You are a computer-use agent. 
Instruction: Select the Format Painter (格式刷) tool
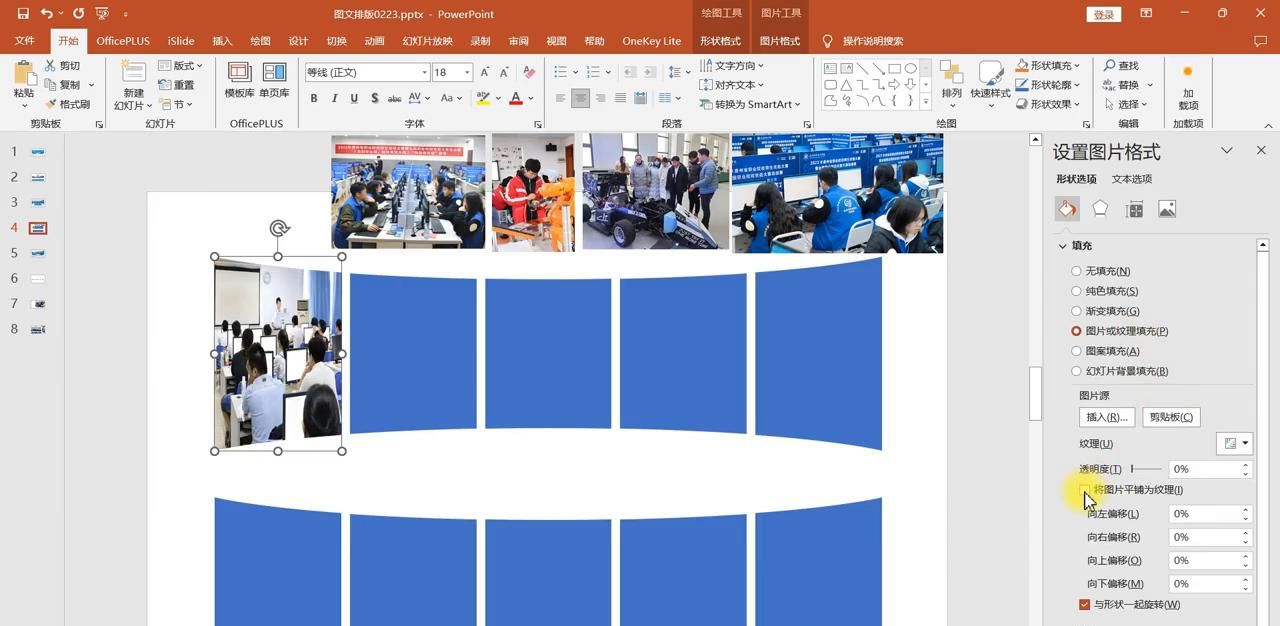[67, 104]
